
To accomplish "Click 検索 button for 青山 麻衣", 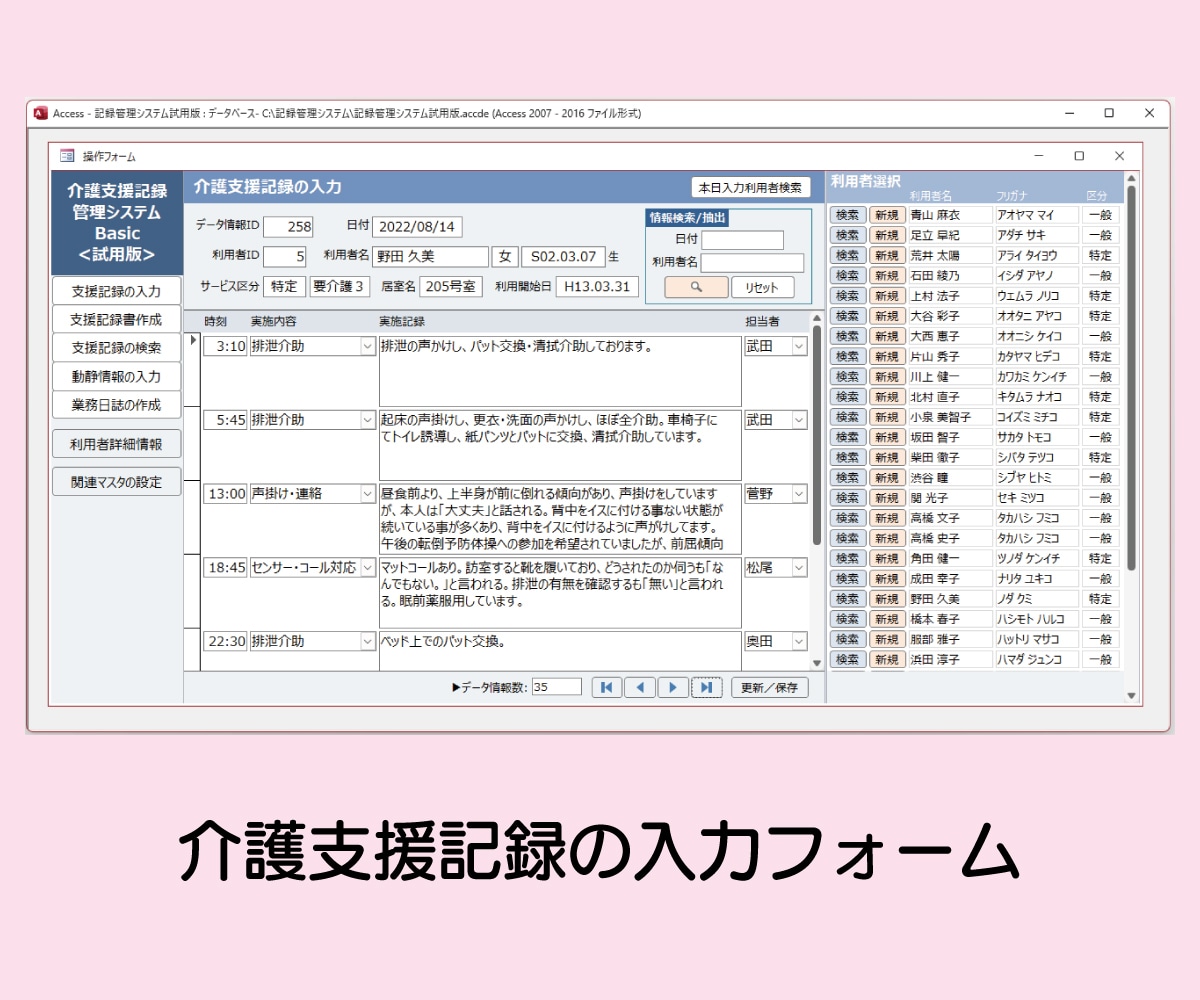I will pyautogui.click(x=848, y=215).
